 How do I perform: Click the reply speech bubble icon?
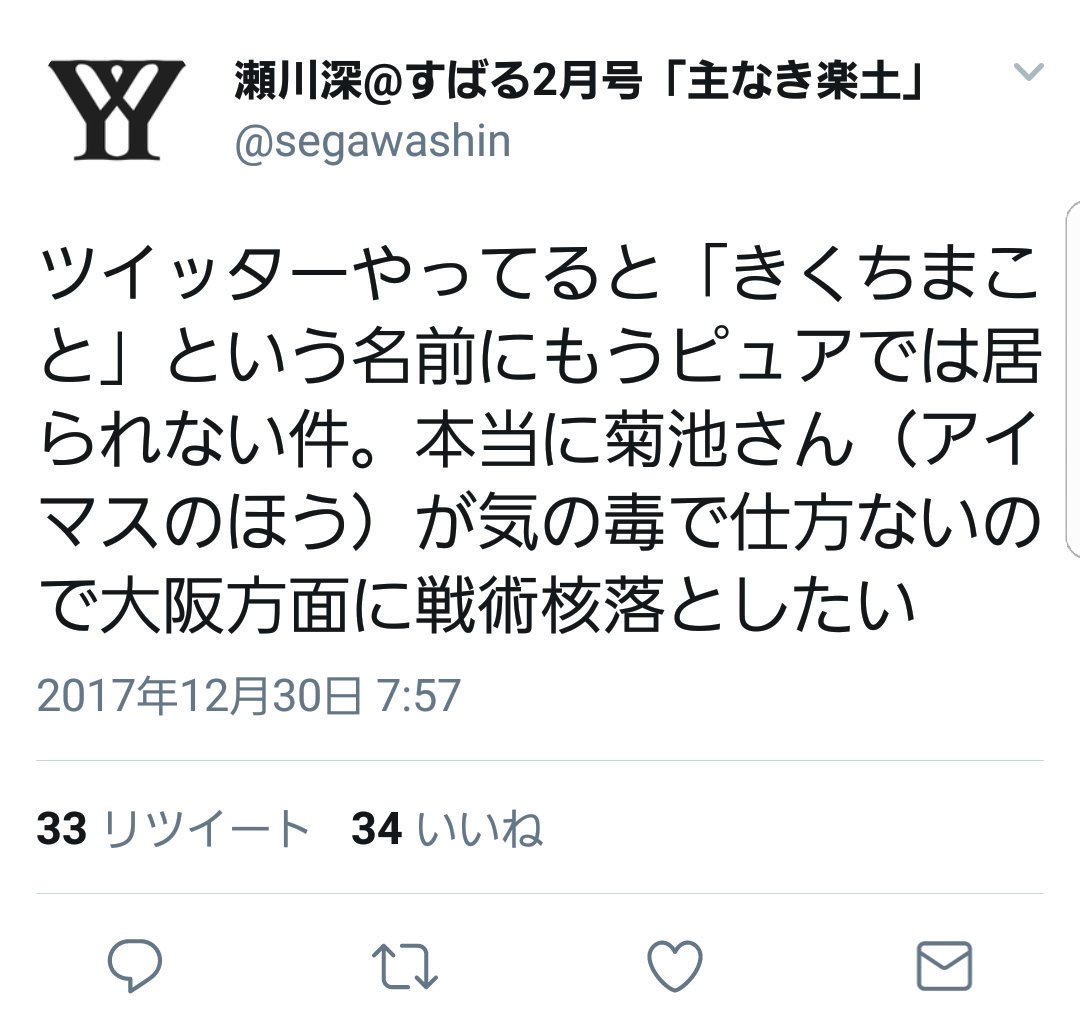click(135, 965)
